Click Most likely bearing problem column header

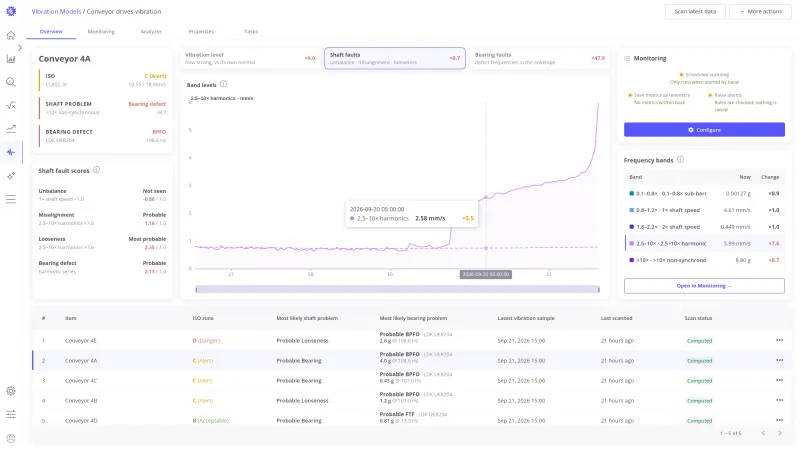tap(413, 318)
